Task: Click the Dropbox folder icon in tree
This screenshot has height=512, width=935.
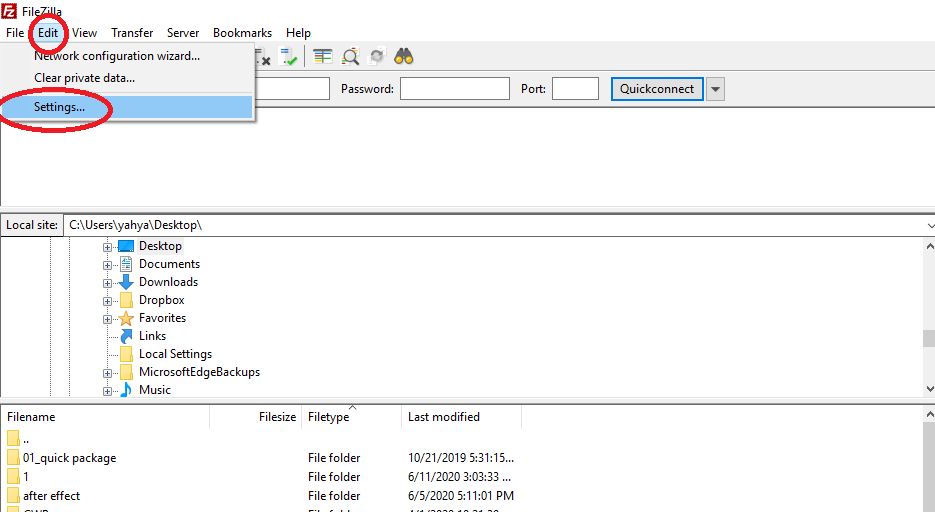Action: click(x=126, y=300)
